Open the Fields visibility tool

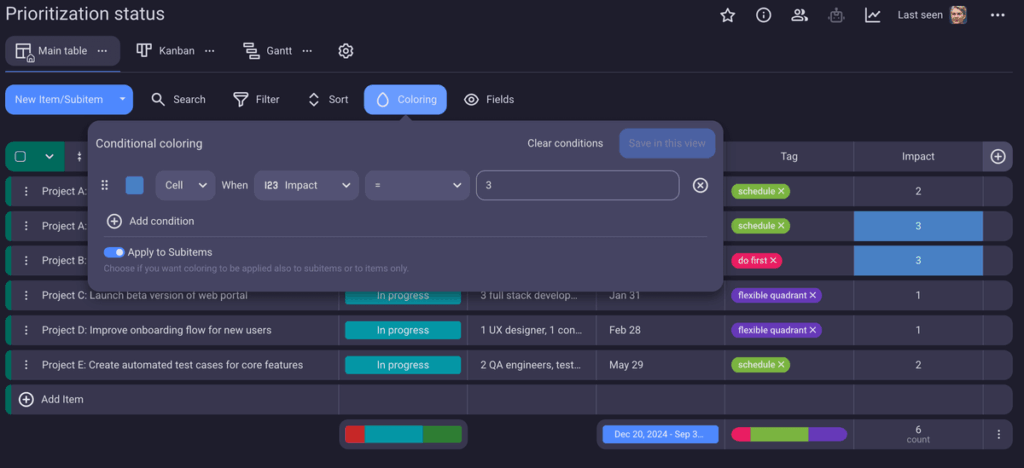488,100
